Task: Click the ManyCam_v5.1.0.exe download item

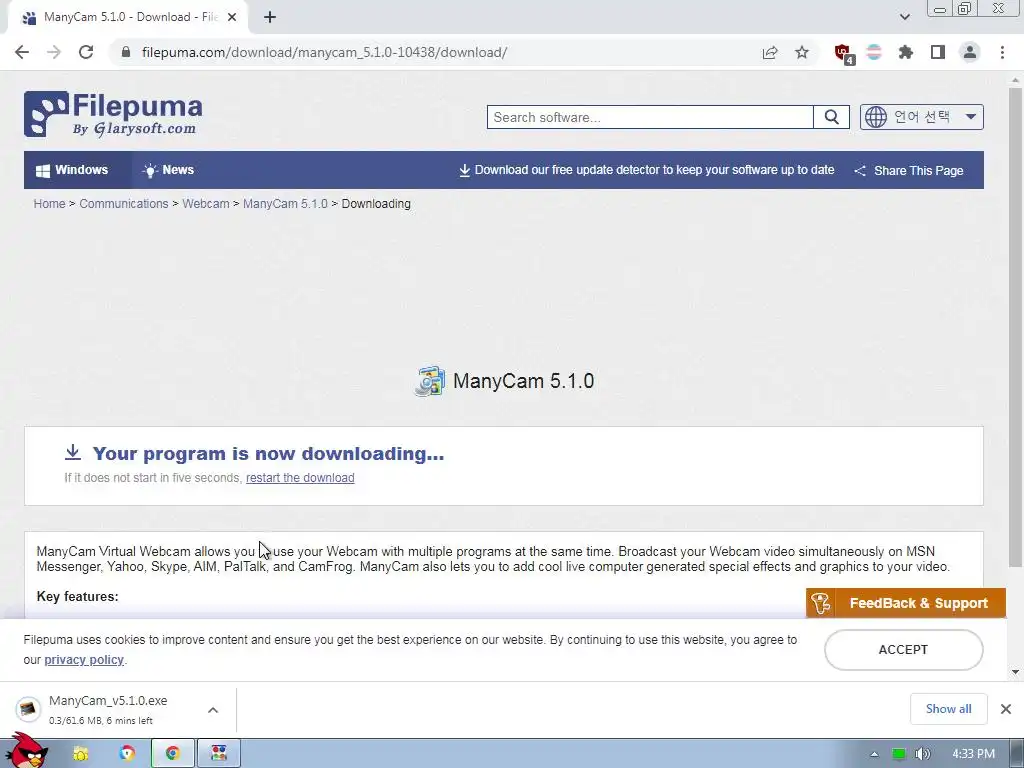Action: 108,709
